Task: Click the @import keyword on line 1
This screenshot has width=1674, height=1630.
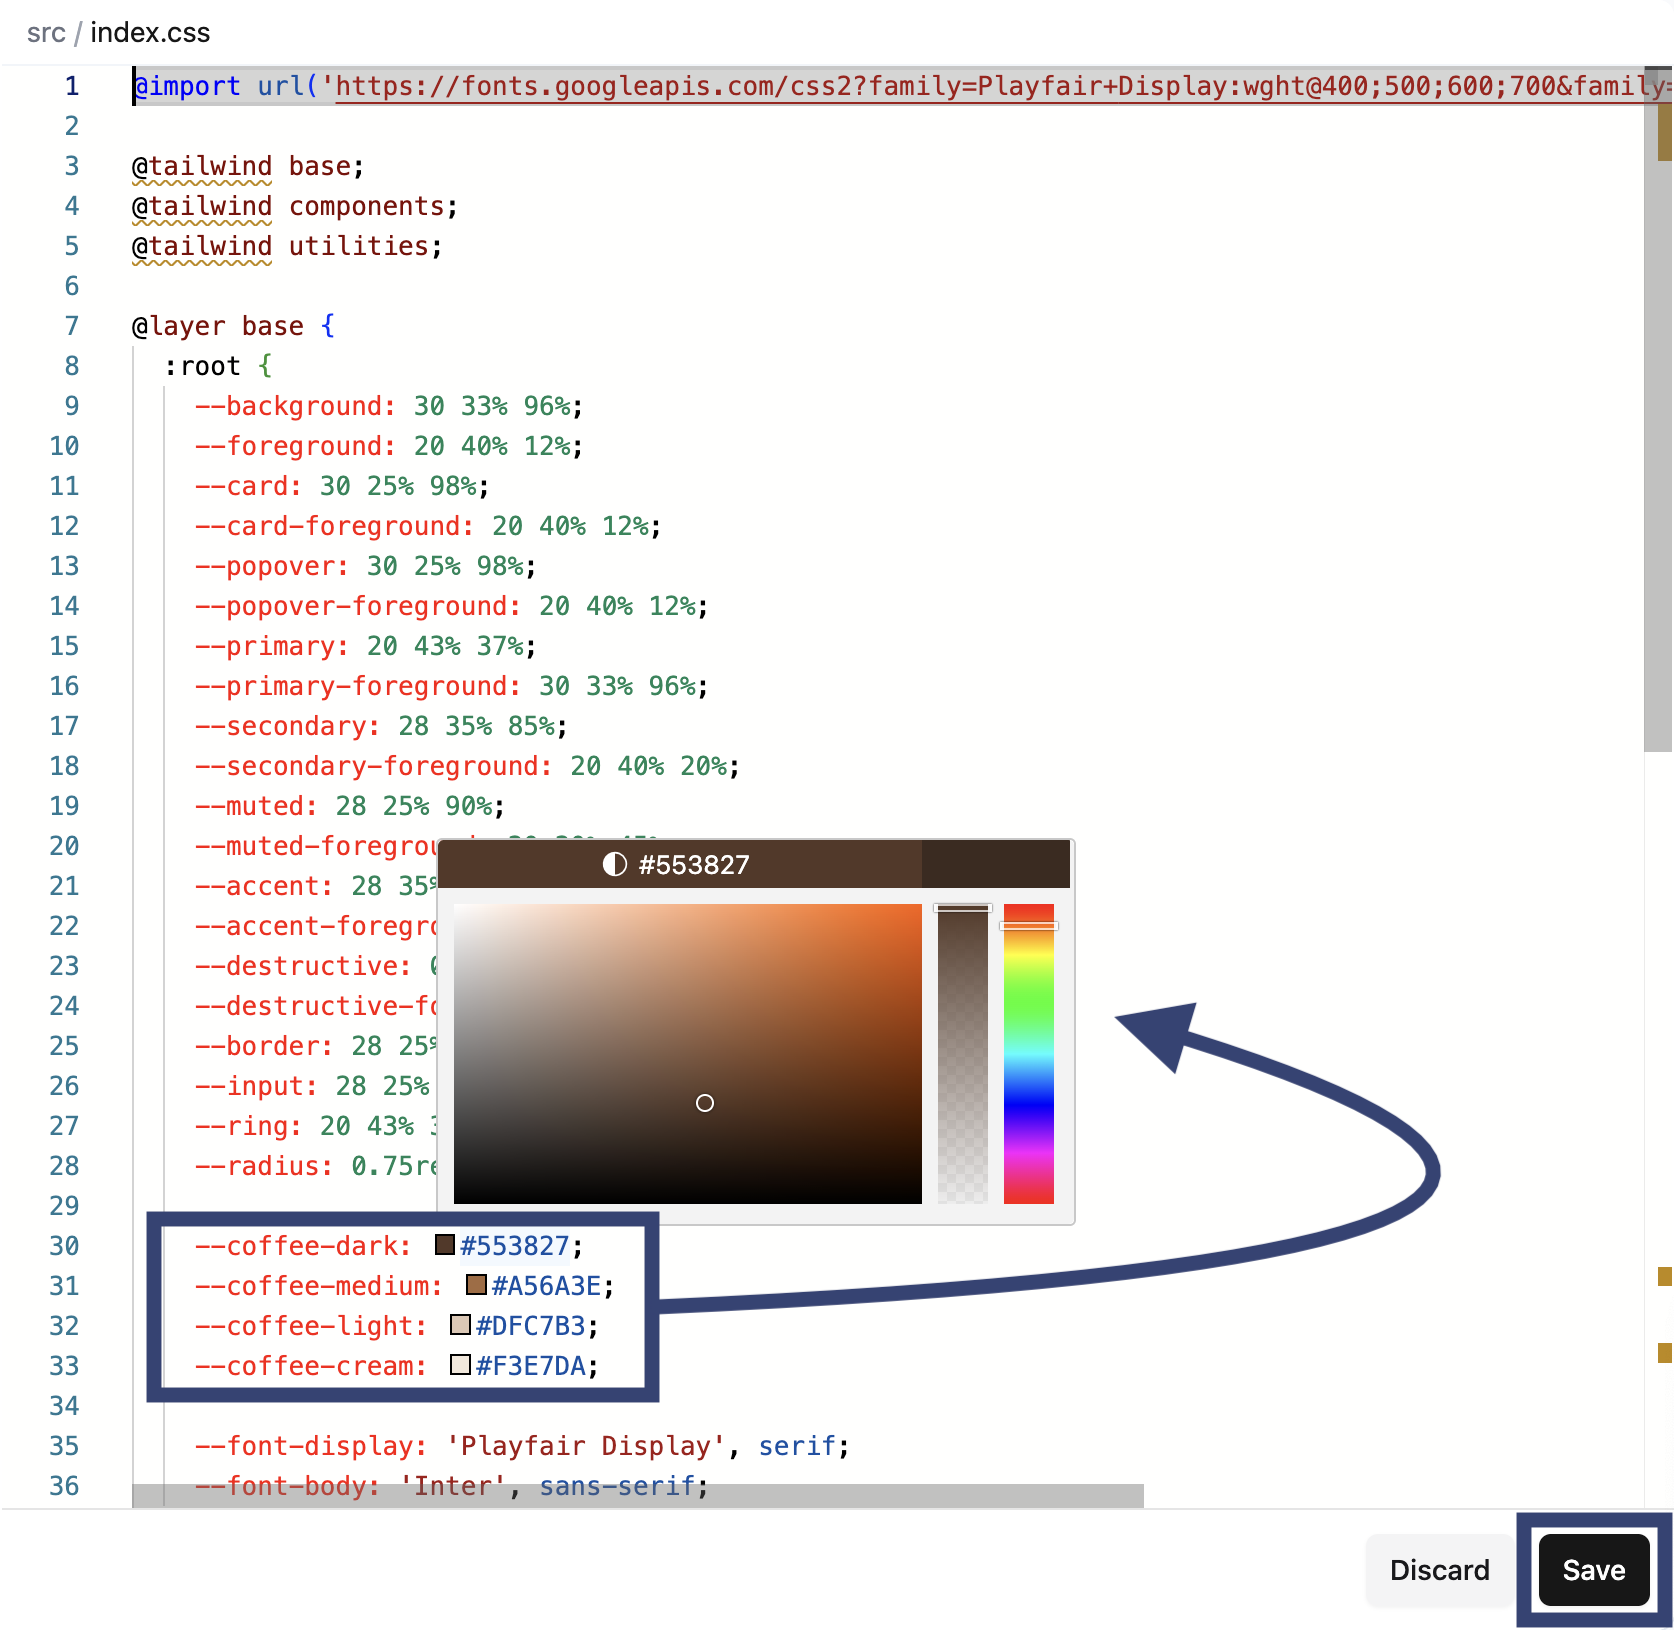Action: point(187,87)
